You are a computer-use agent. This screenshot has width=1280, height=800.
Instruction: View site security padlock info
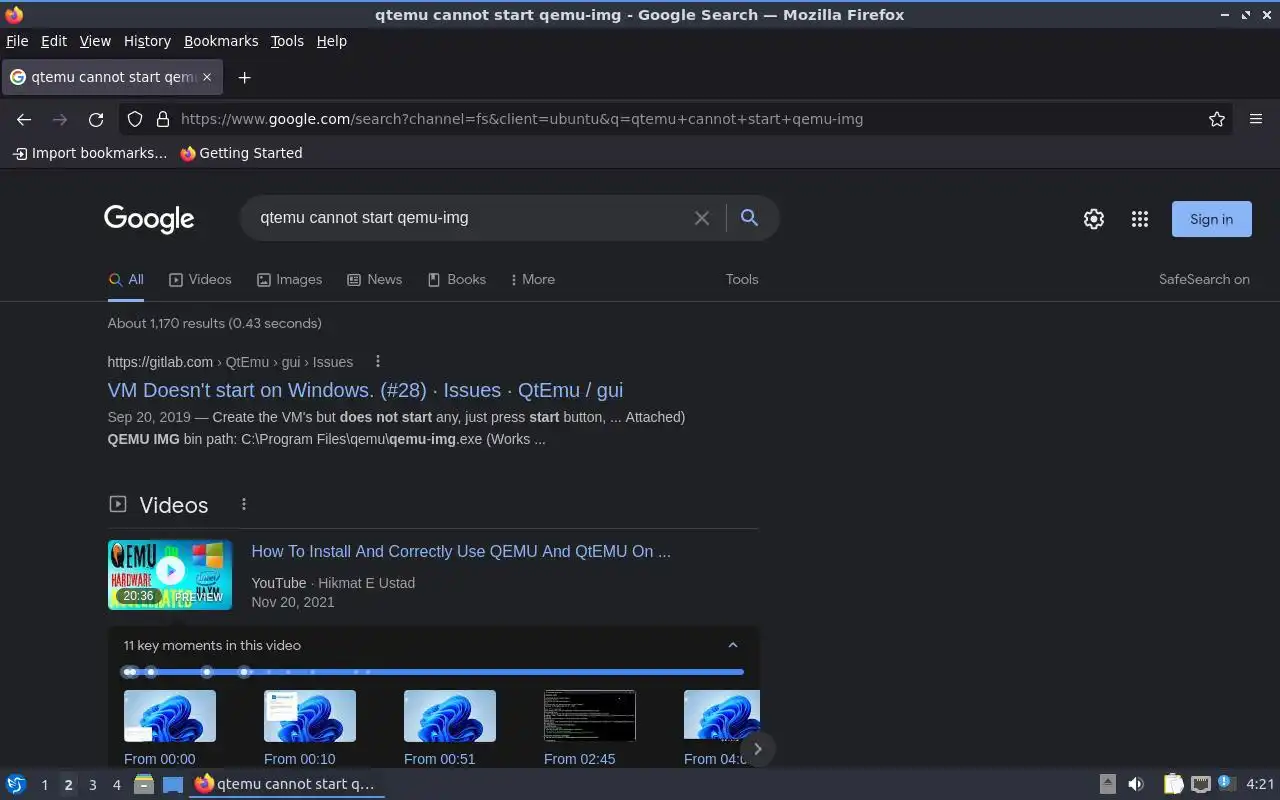point(163,119)
